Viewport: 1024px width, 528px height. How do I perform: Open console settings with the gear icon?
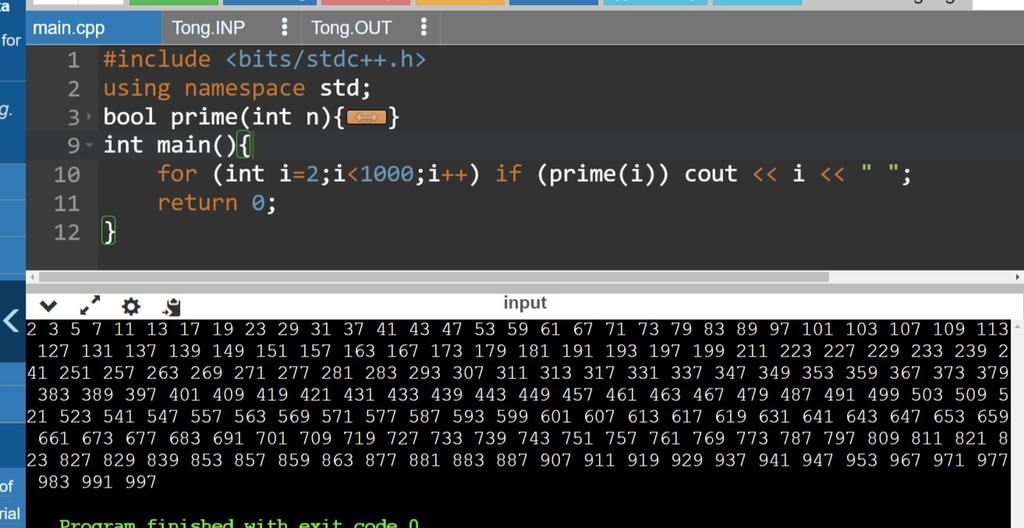tap(131, 306)
